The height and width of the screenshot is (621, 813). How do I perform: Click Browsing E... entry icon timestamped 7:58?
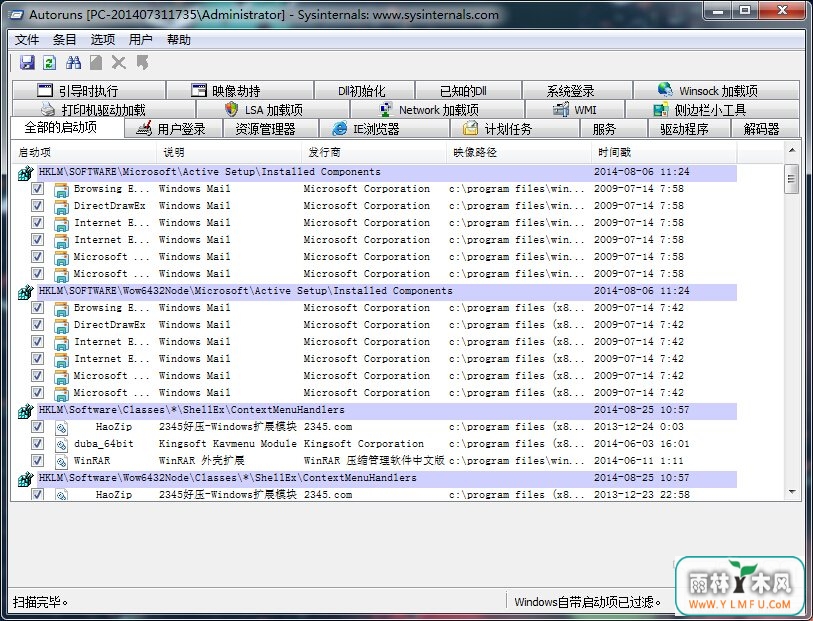(61, 190)
